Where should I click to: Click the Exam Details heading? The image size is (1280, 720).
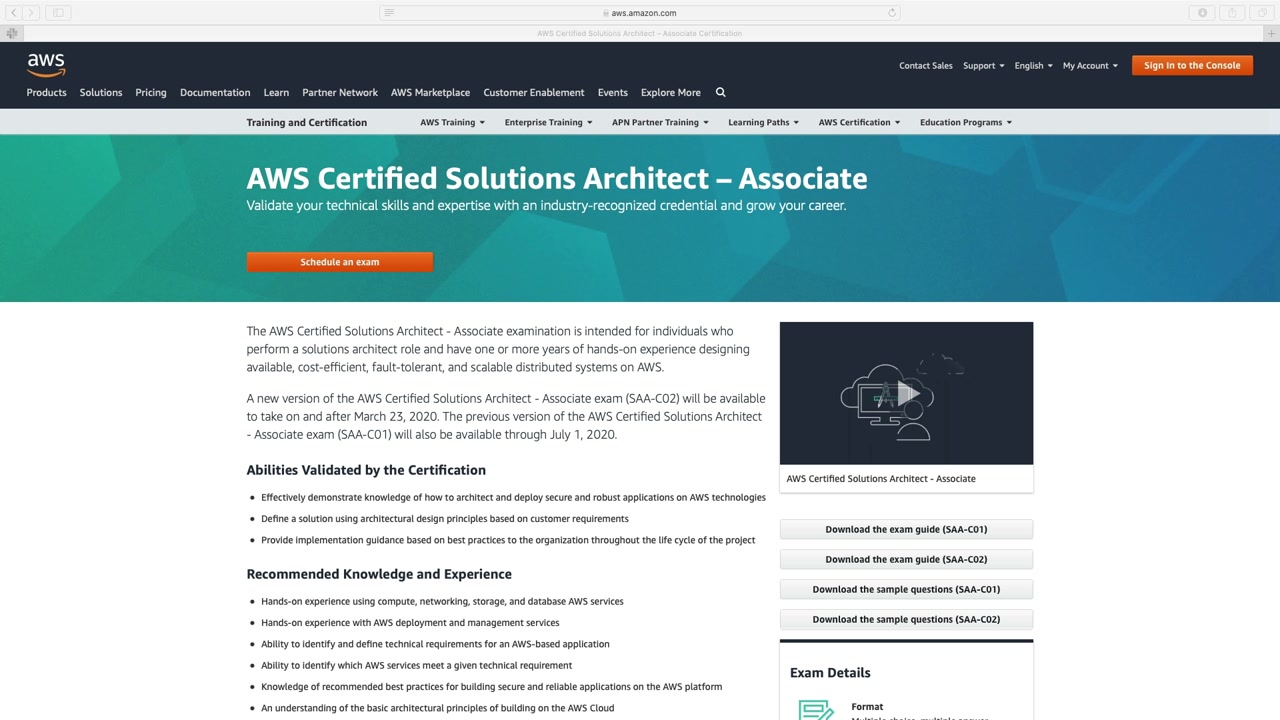click(x=830, y=673)
